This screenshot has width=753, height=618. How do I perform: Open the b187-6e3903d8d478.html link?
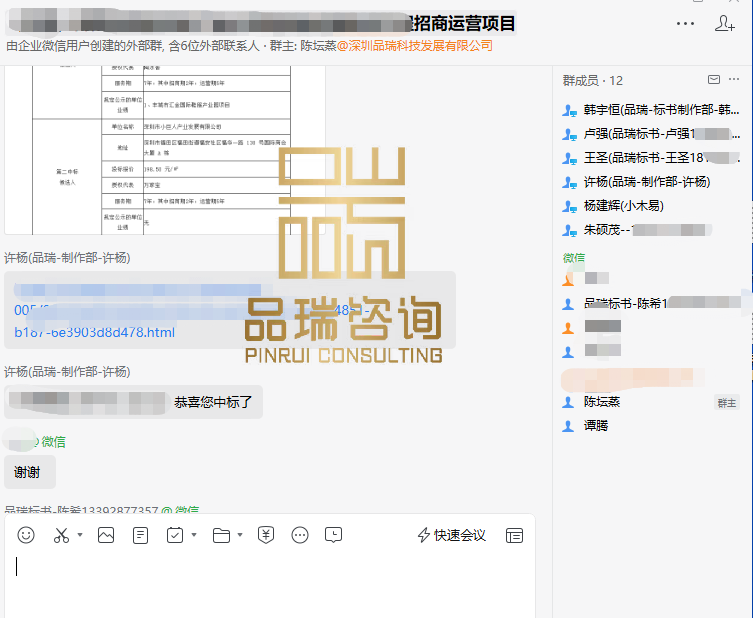coord(94,332)
